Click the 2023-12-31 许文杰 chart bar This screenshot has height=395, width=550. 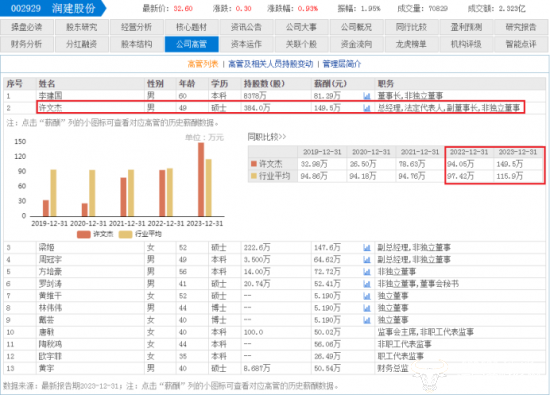click(x=201, y=180)
